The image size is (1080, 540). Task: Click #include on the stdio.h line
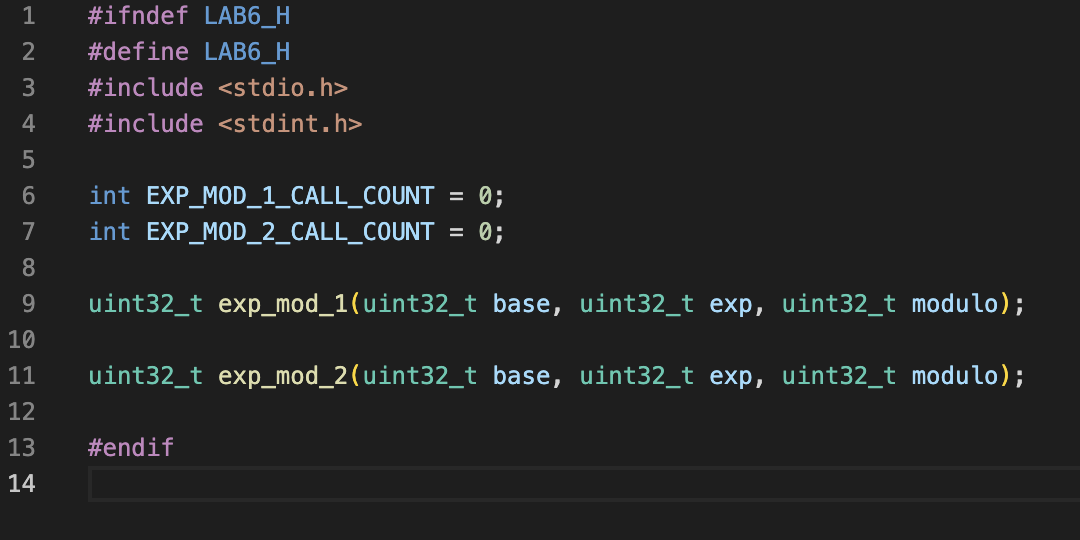point(146,87)
